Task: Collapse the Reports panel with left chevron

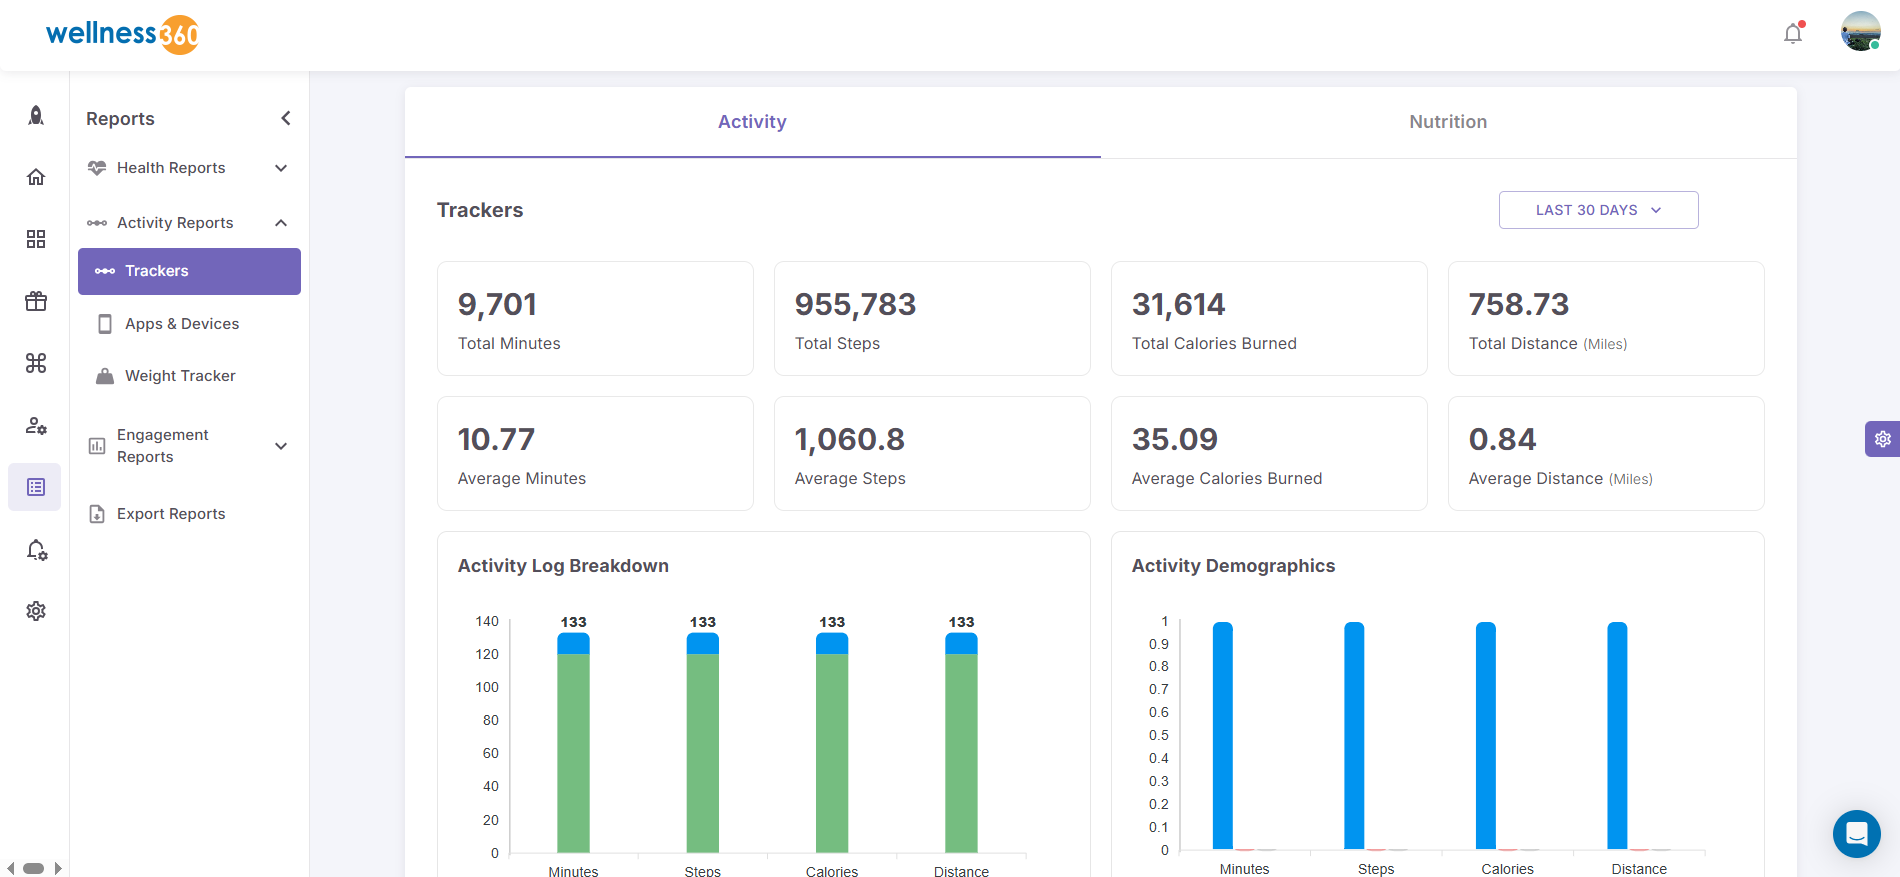Action: [x=286, y=118]
